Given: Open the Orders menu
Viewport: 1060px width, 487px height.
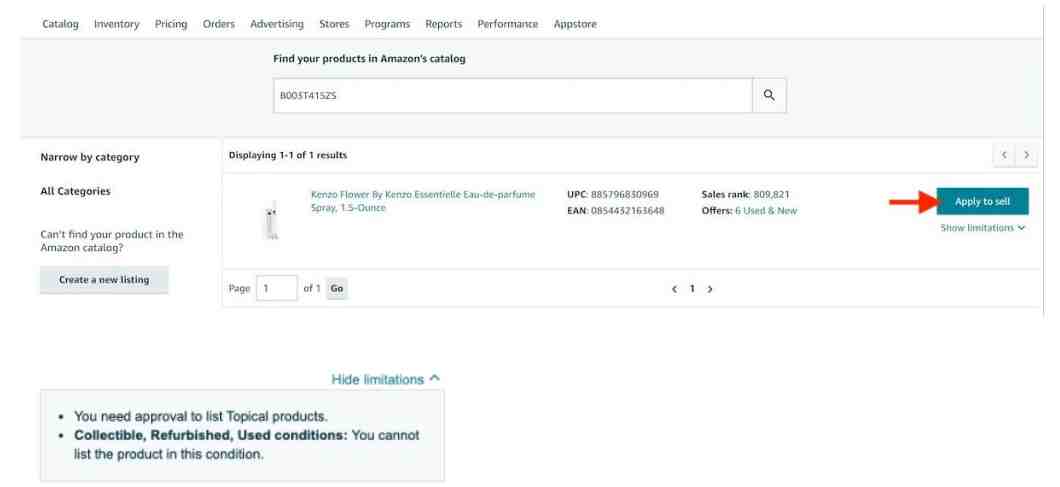Looking at the screenshot, I should [218, 24].
